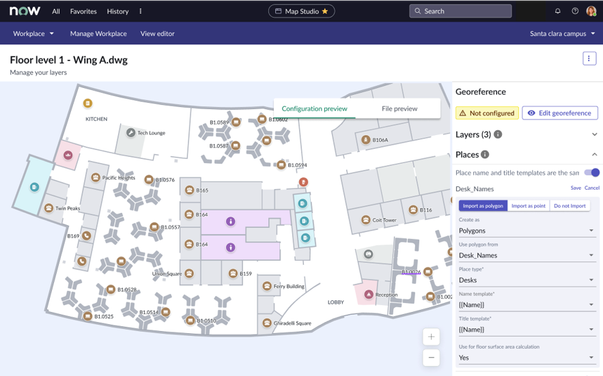Switch to the File preview tab
Viewport: 603px width, 376px height.
pyautogui.click(x=399, y=109)
